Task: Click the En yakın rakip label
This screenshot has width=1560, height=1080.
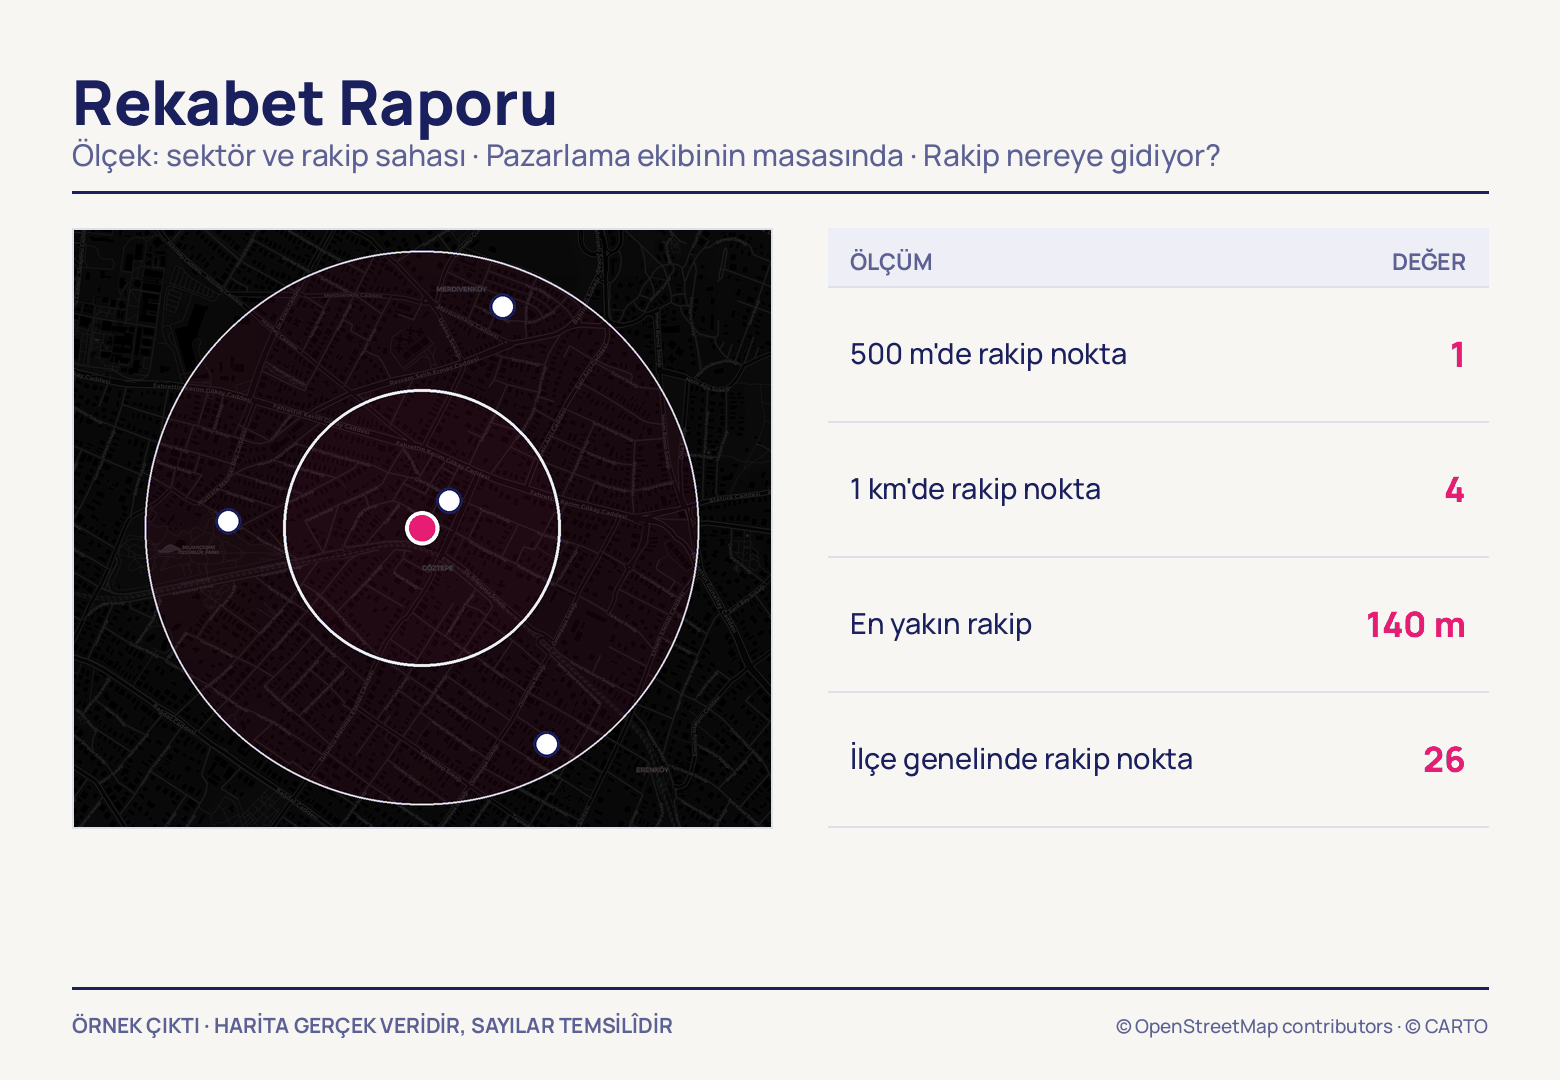Action: click(x=940, y=624)
